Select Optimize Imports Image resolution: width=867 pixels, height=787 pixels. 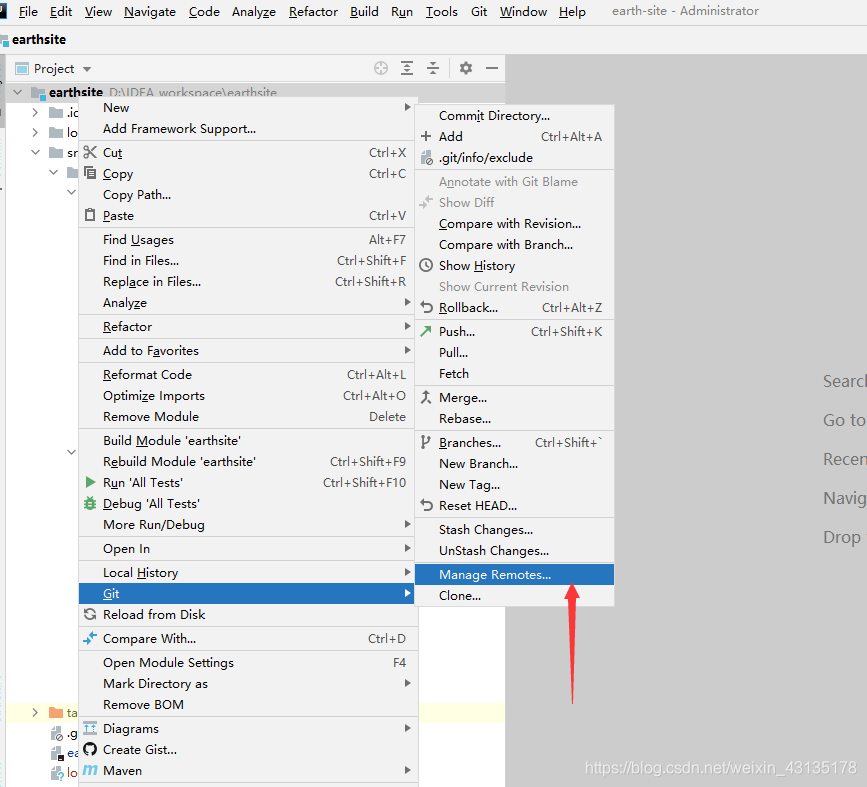click(x=247, y=395)
